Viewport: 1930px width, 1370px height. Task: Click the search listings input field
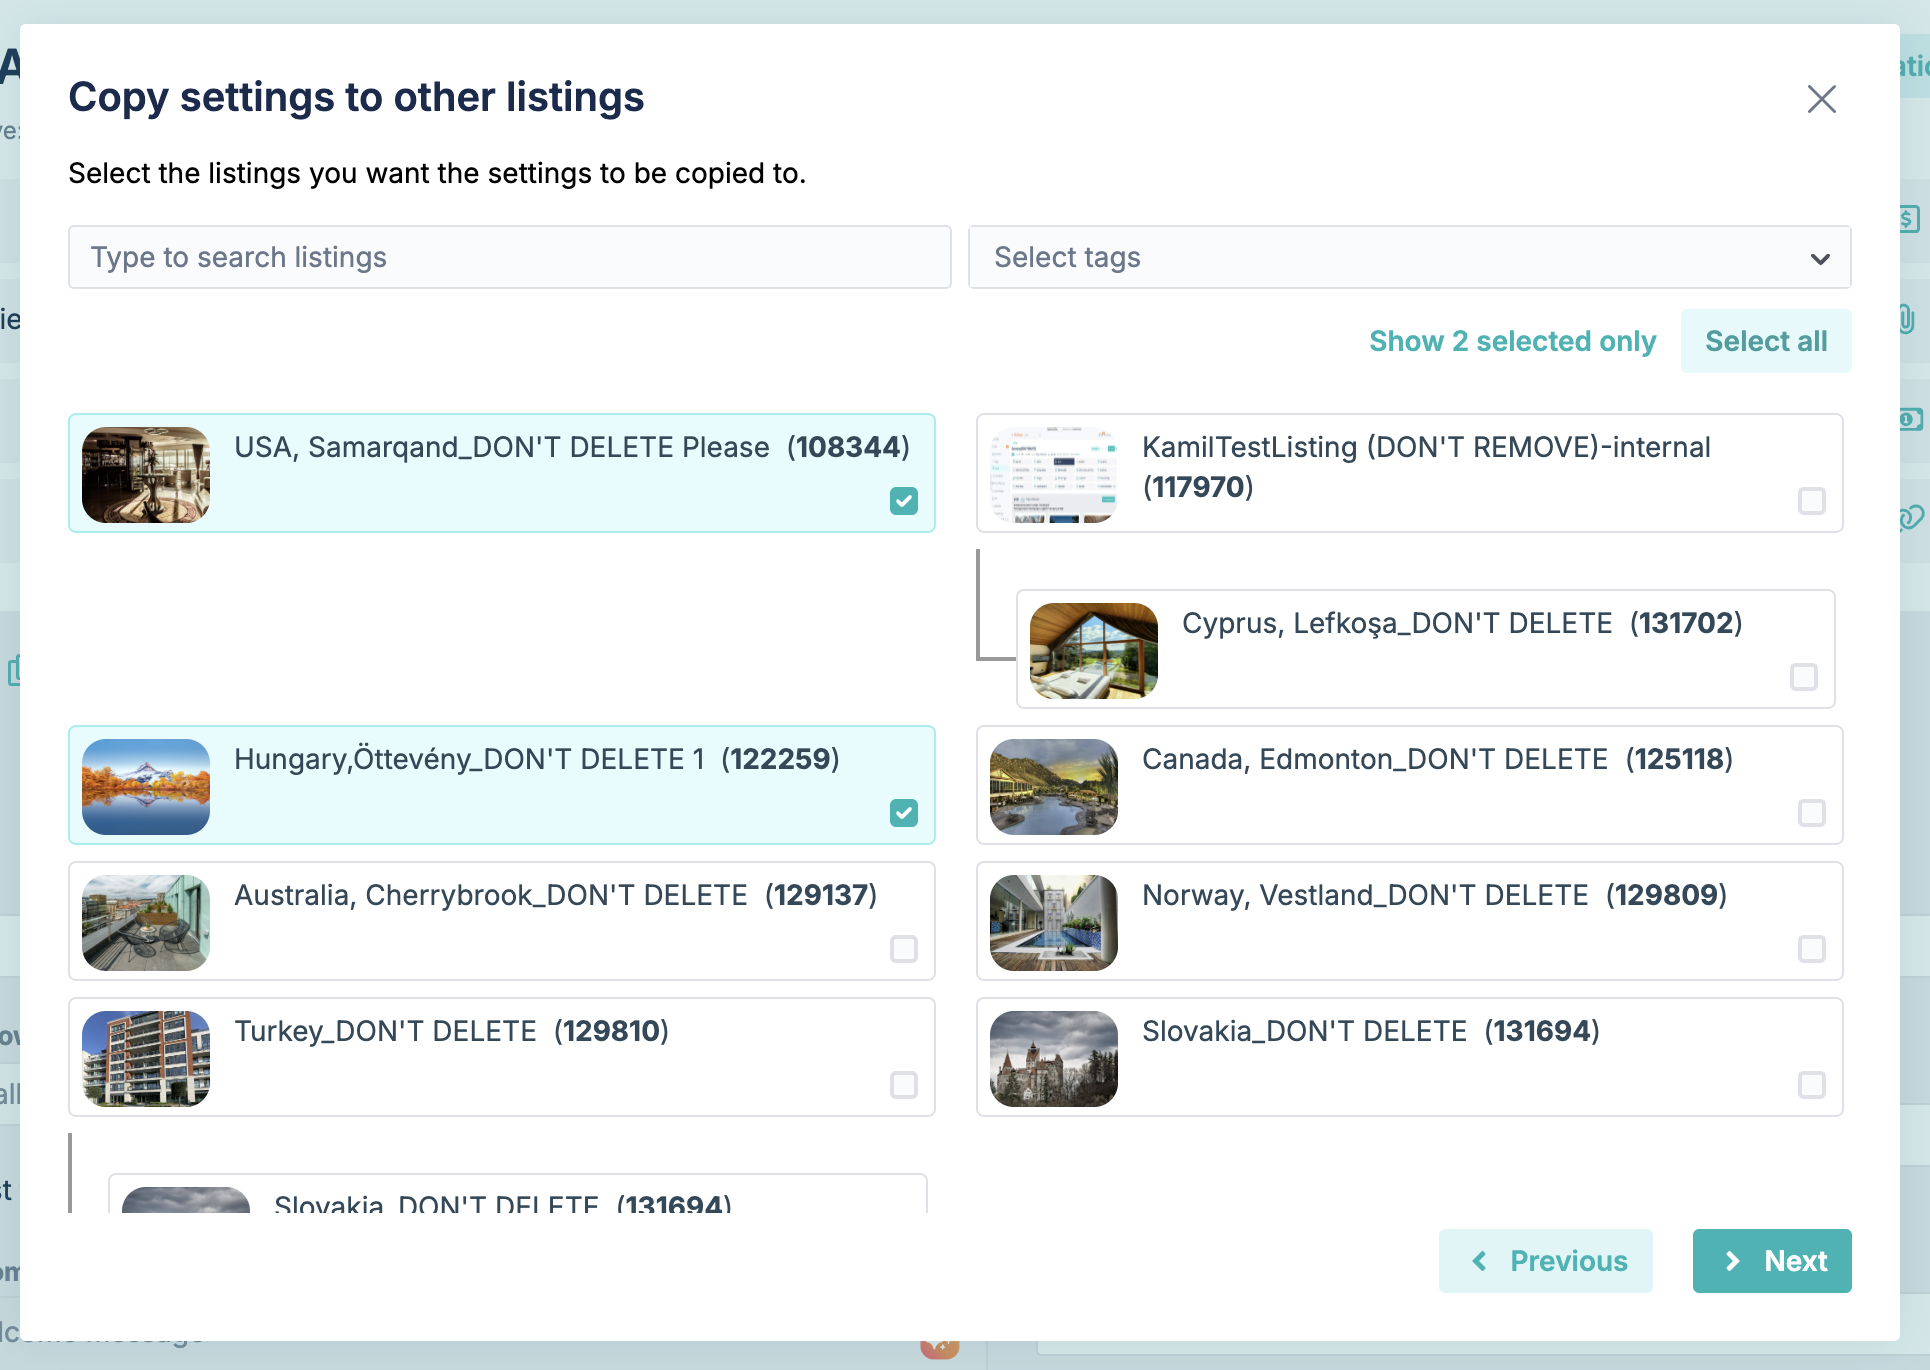pos(510,257)
